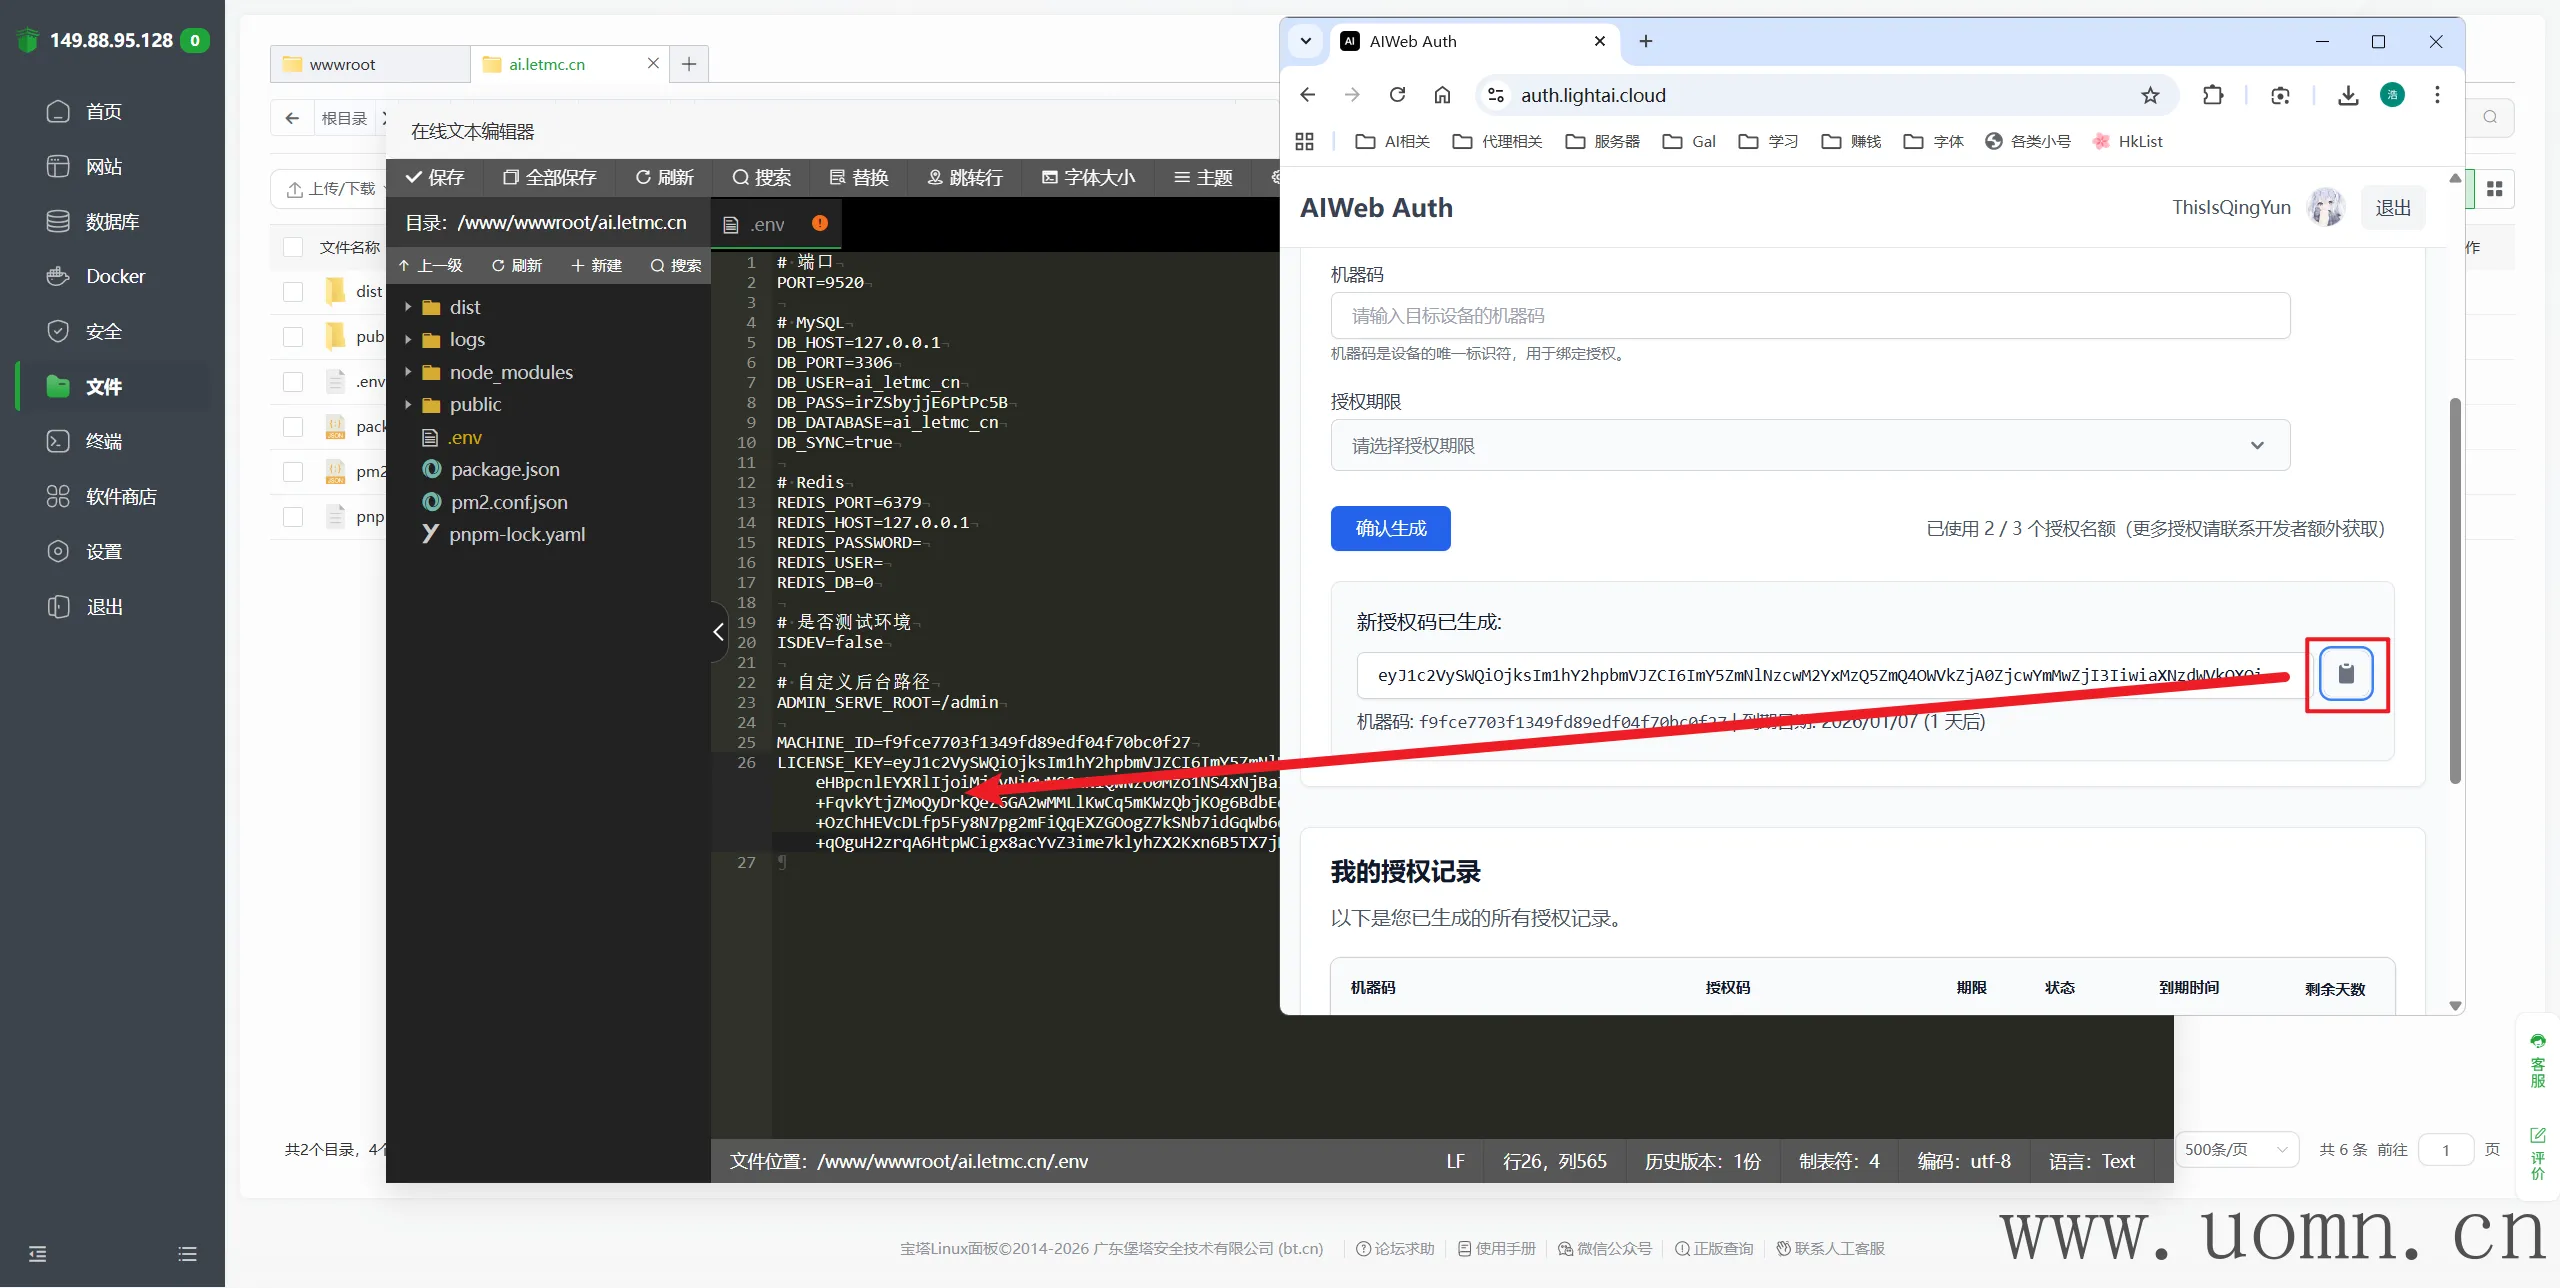Open Chrome extensions puzzle icon
Screen dimensions: 2560x1288
pos(2212,95)
